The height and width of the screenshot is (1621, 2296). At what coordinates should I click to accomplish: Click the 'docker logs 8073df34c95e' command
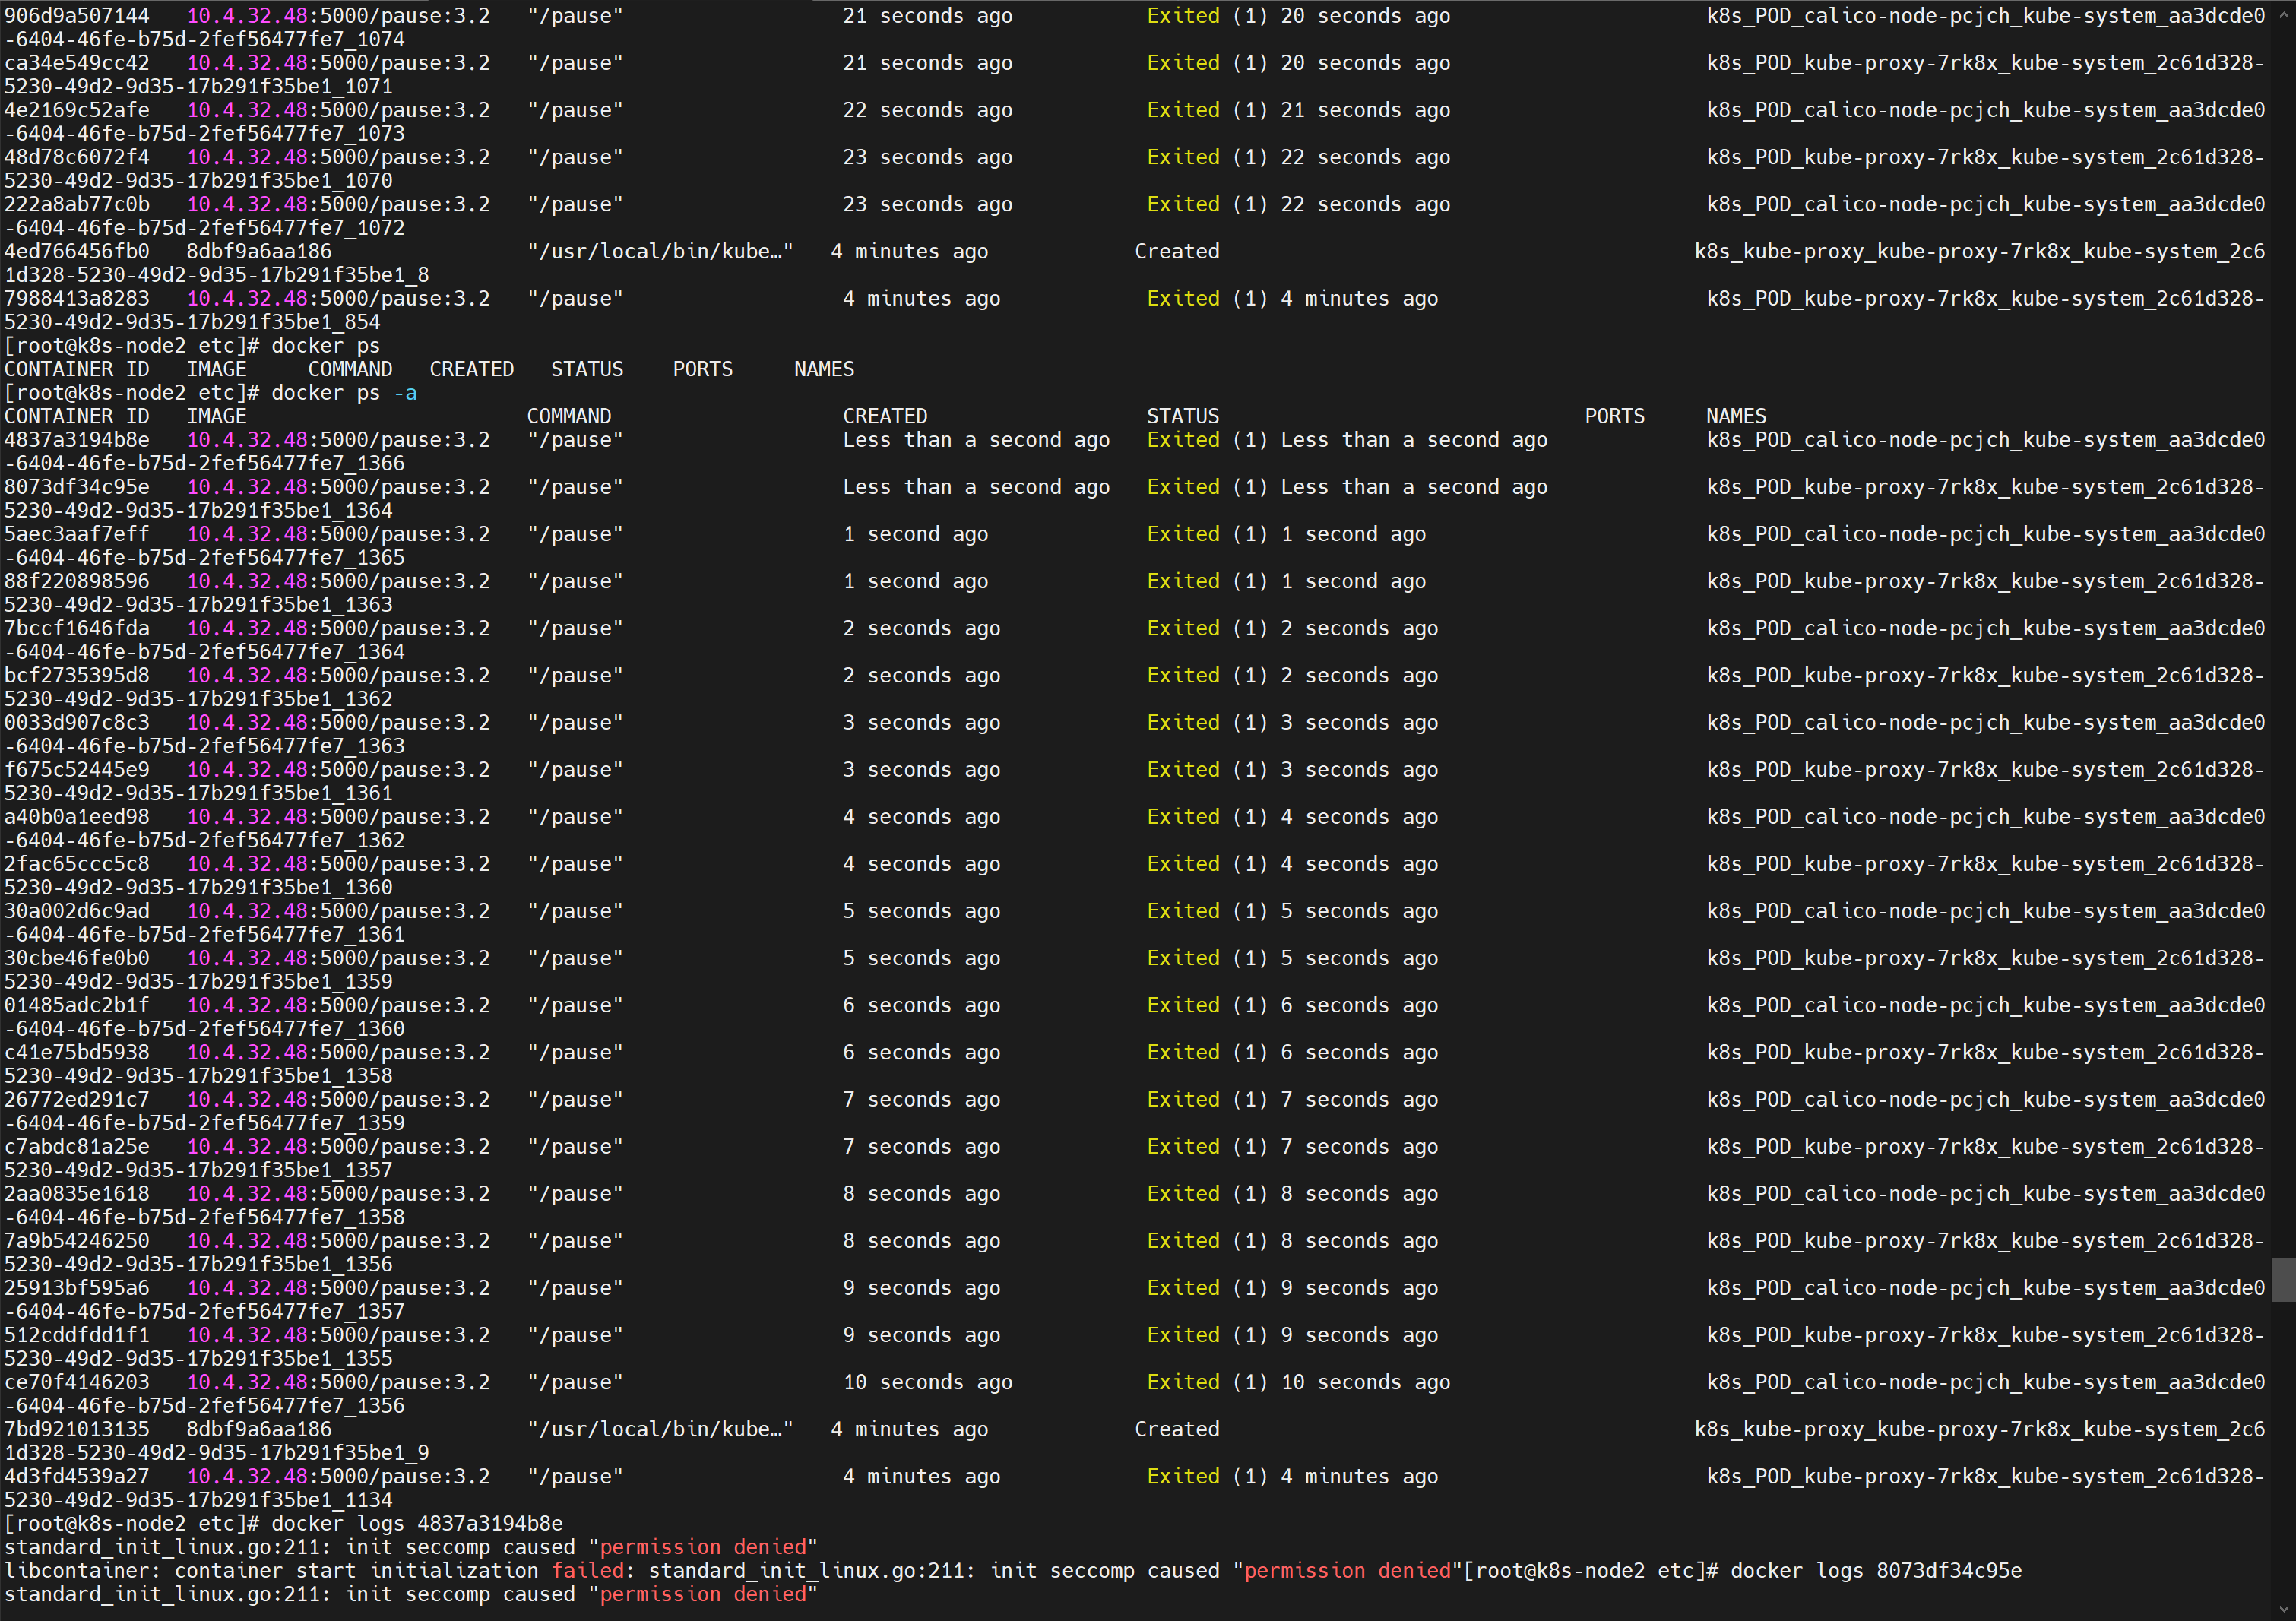click(1876, 1569)
